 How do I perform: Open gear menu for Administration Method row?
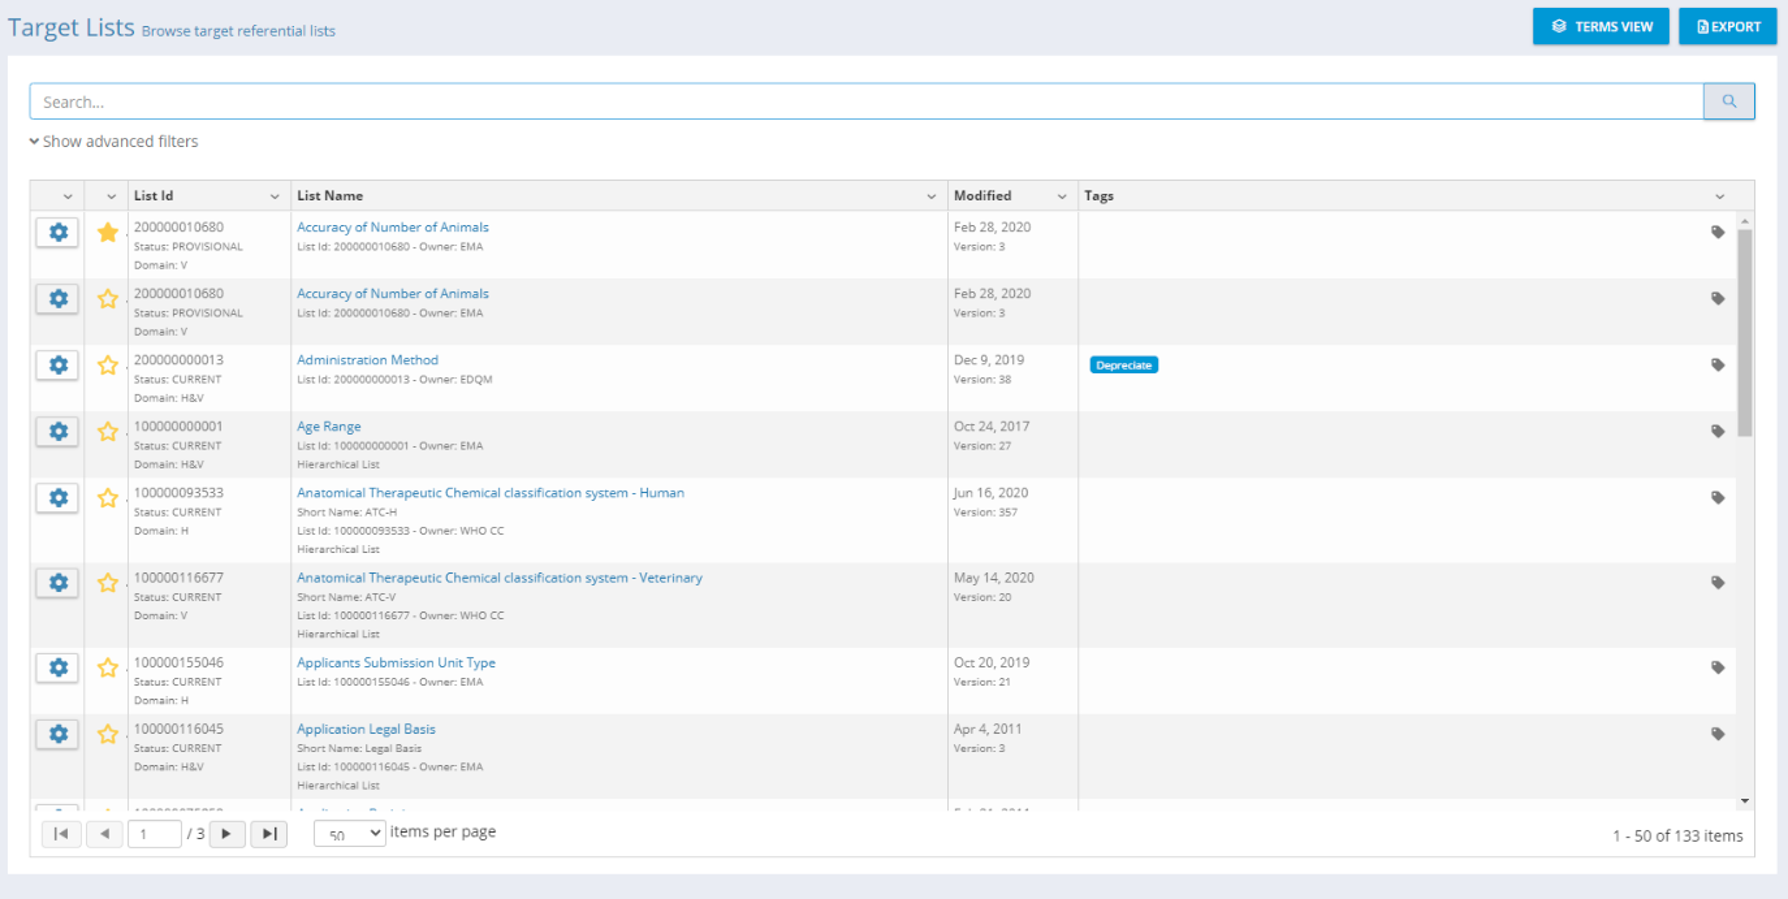click(58, 365)
